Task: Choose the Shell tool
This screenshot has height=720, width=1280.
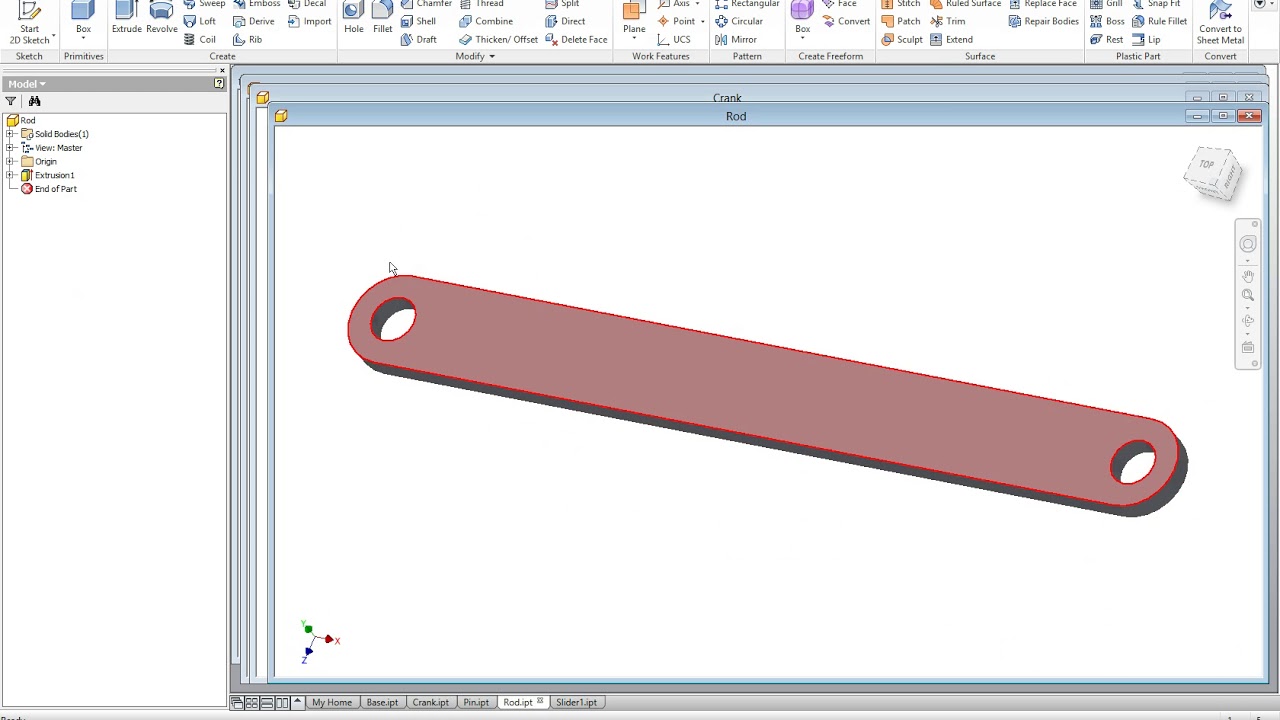Action: [x=419, y=21]
